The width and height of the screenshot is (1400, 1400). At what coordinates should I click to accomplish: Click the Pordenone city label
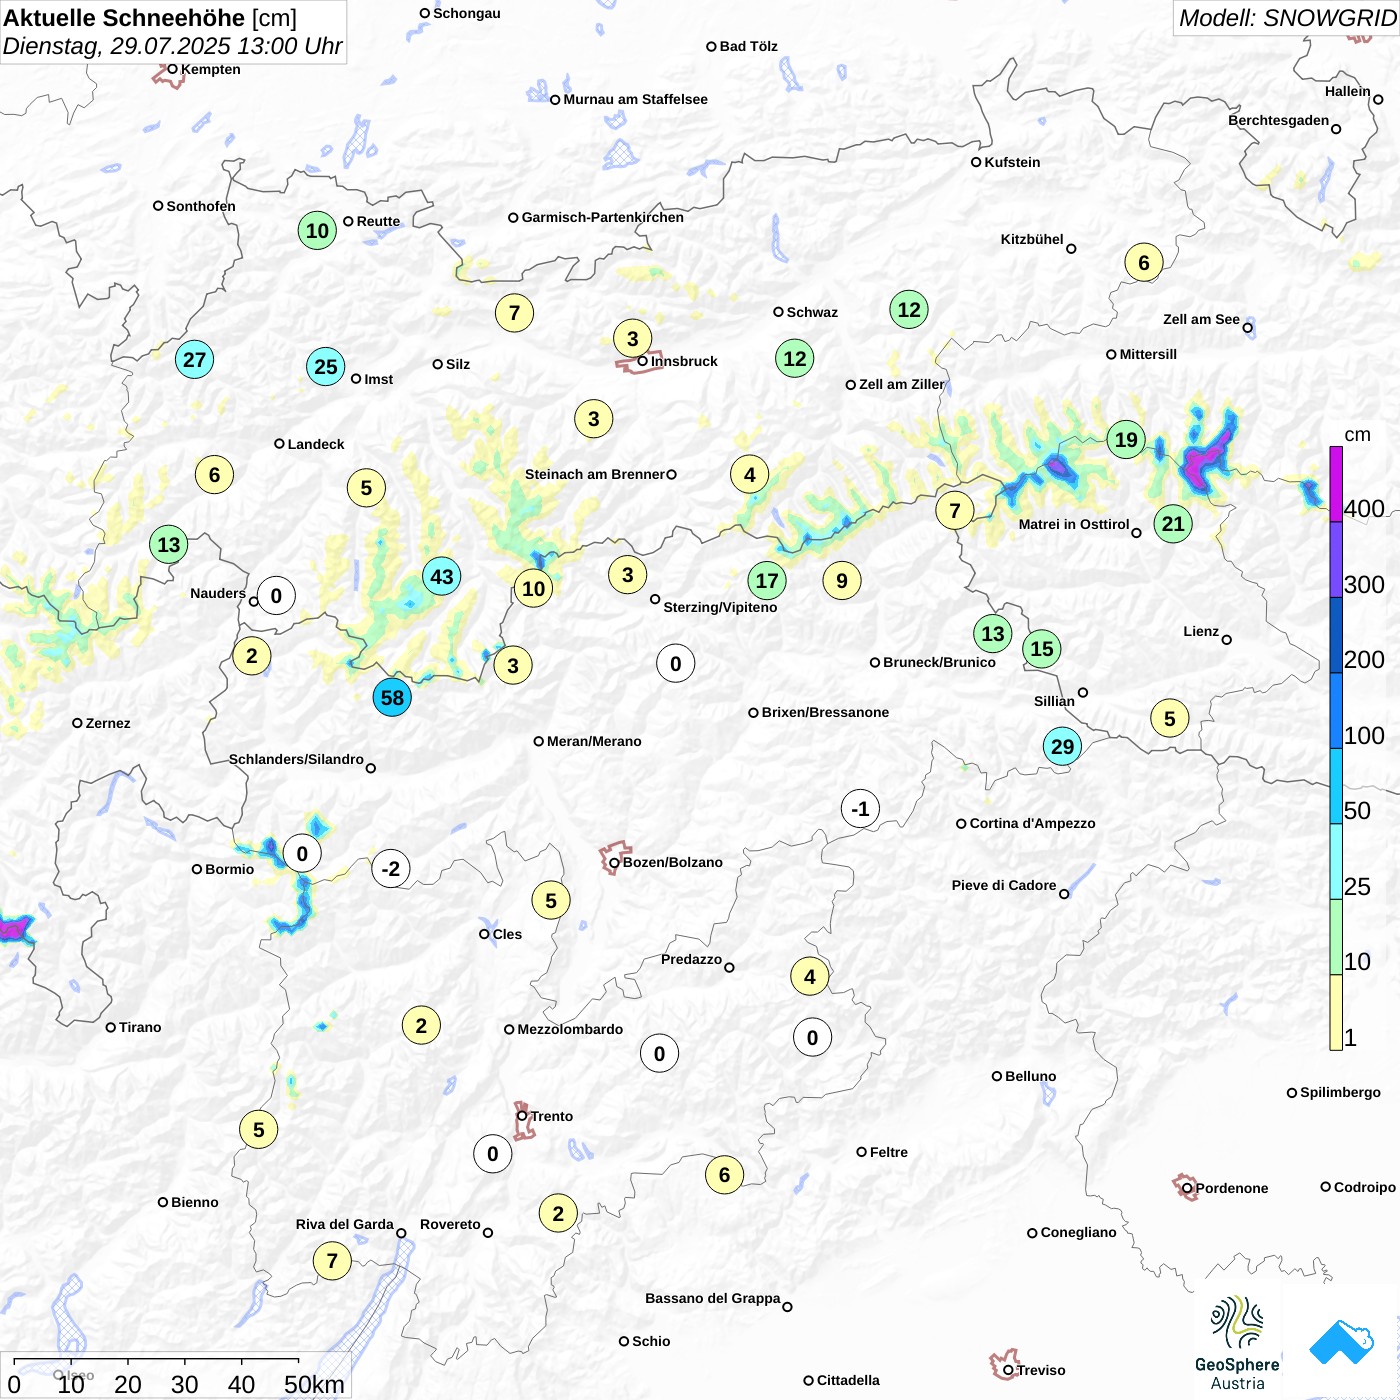(1232, 1188)
